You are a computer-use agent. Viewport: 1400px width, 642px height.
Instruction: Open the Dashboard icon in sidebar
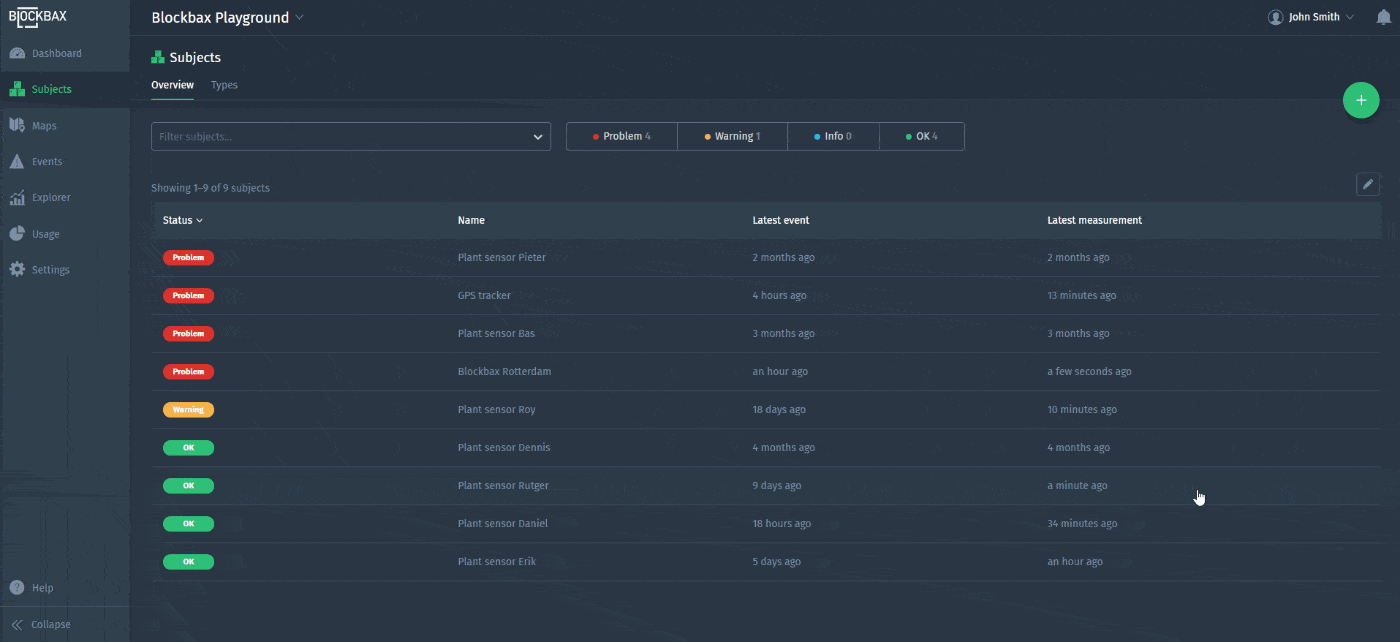click(17, 53)
